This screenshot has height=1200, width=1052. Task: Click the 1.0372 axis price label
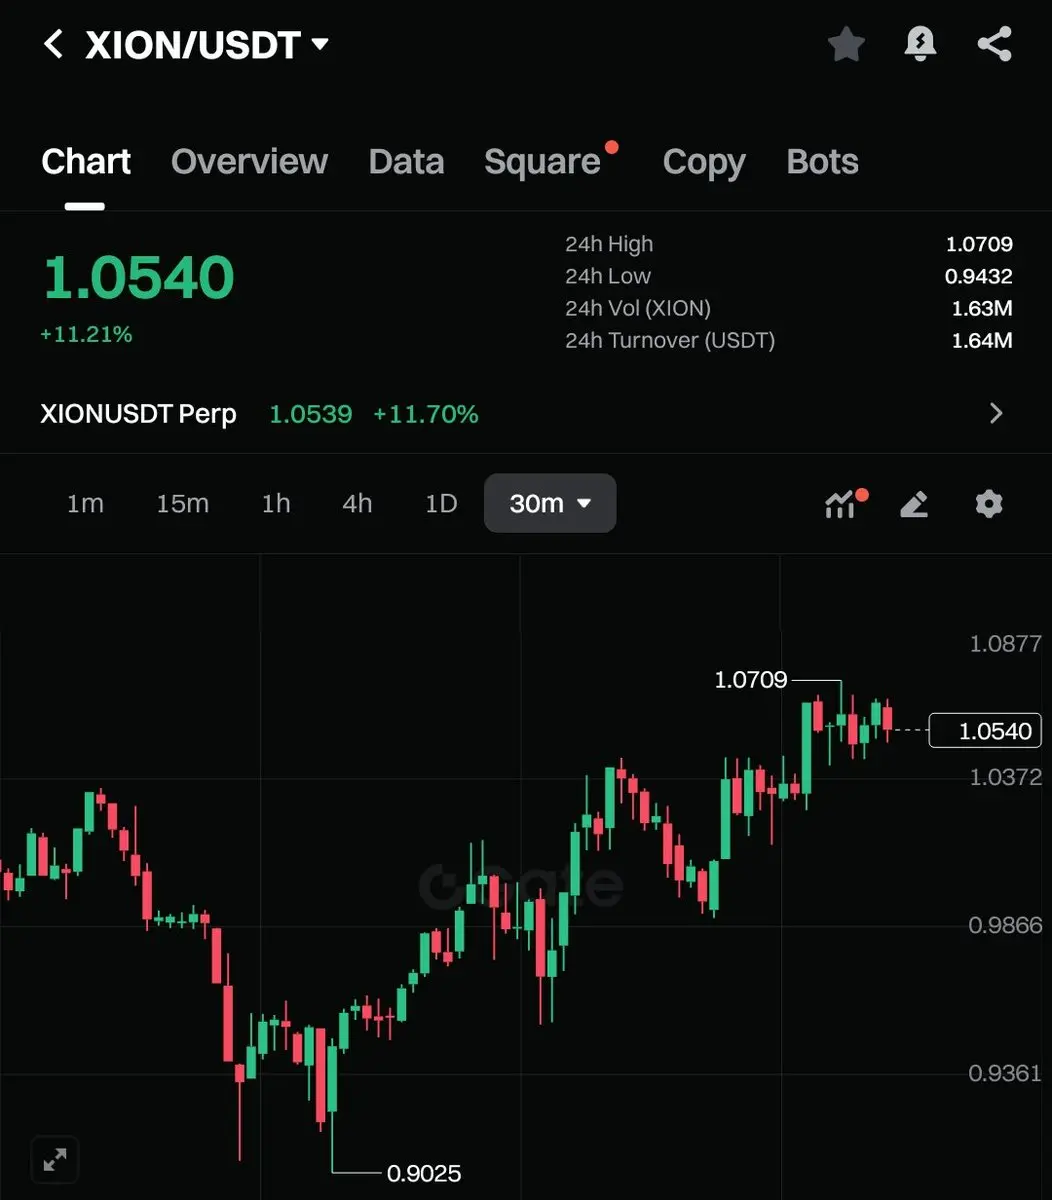pyautogui.click(x=1006, y=777)
